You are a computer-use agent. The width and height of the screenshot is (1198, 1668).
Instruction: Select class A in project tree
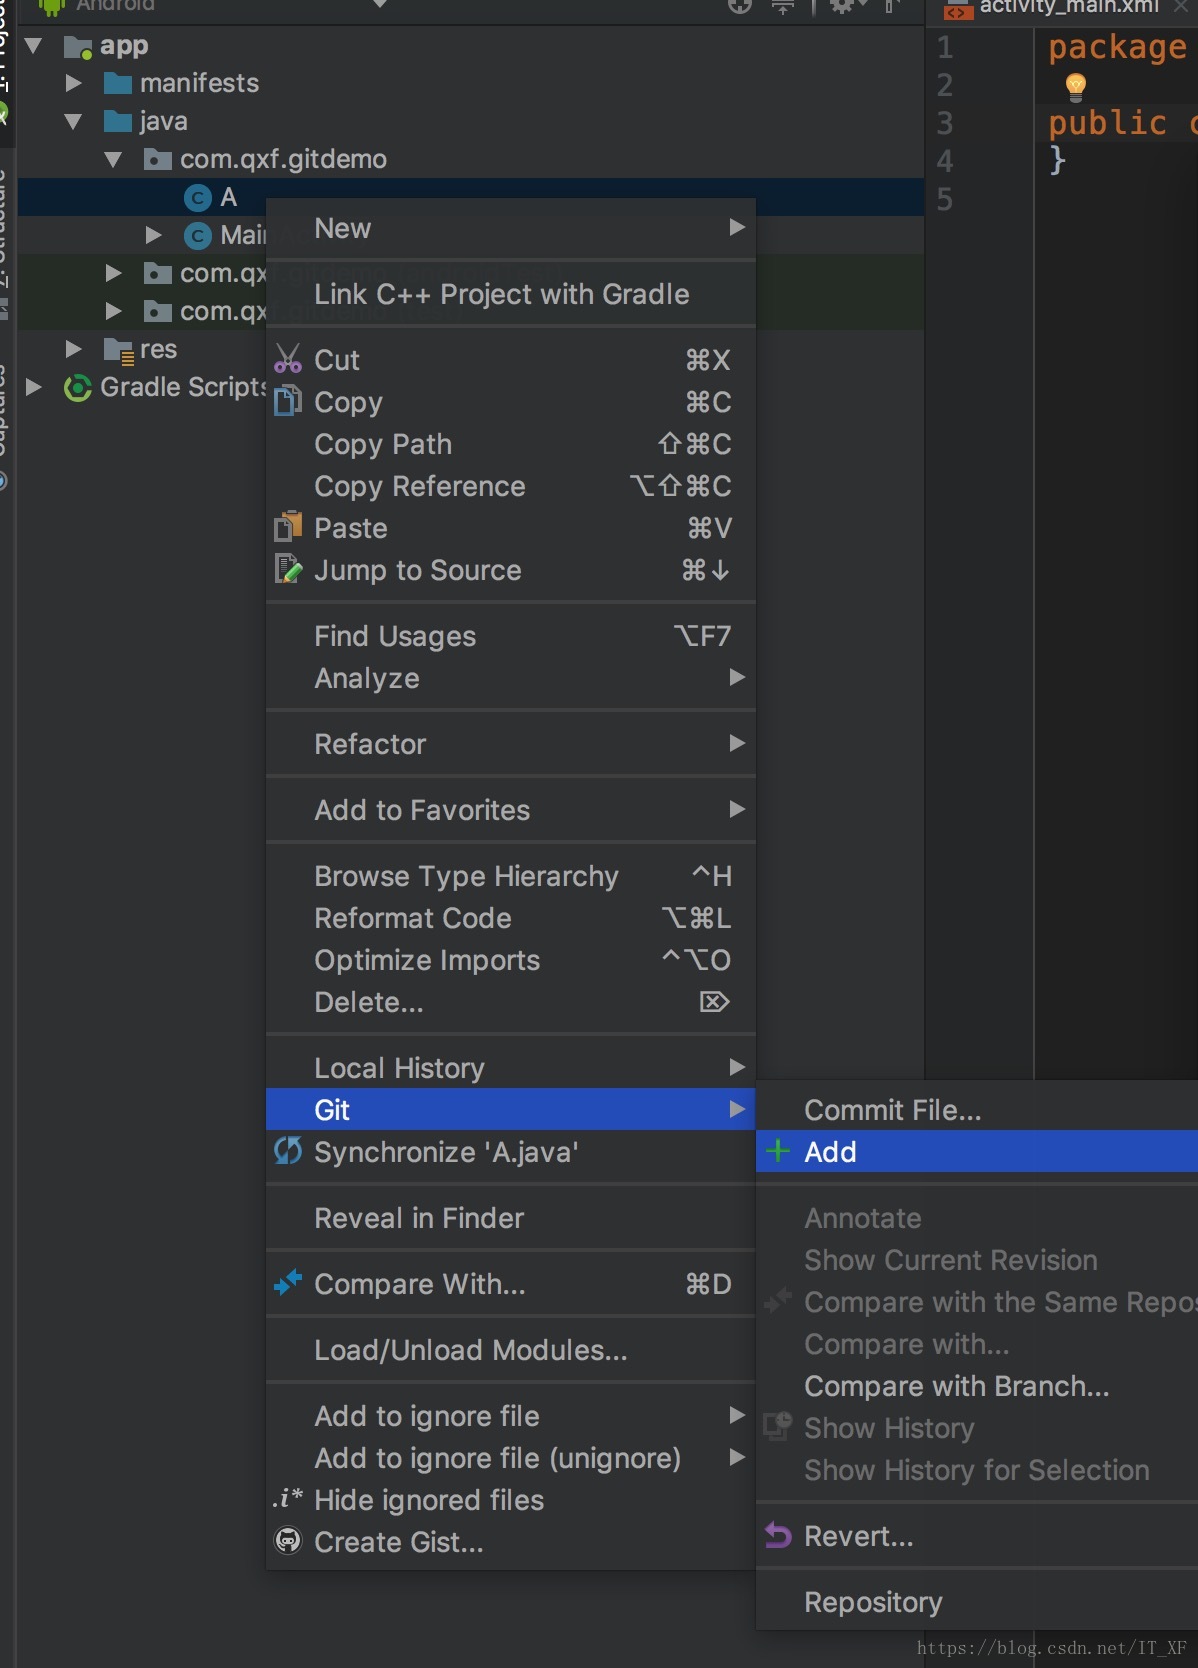[228, 197]
